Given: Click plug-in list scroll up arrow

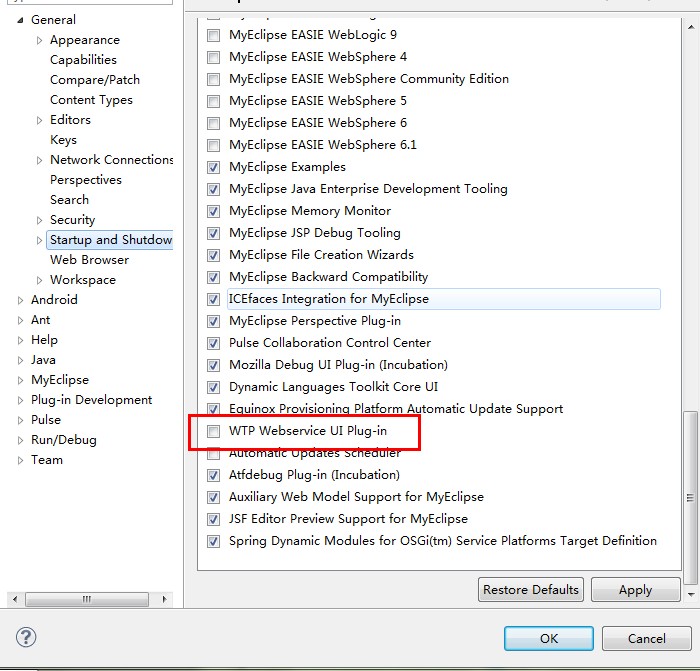Looking at the screenshot, I should [691, 27].
